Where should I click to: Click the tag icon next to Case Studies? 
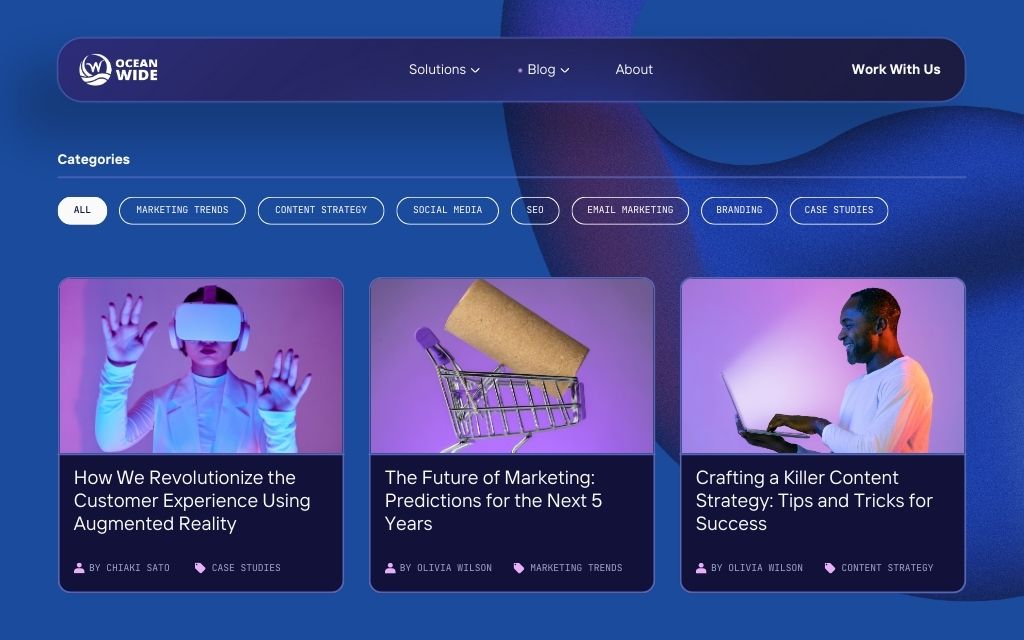tap(200, 568)
